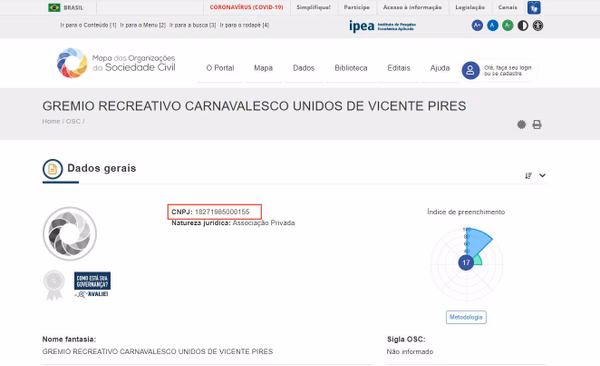Click 'Ir para o Conteúdo [1]' link
Image resolution: width=600 pixels, height=366 pixels.
(x=88, y=25)
